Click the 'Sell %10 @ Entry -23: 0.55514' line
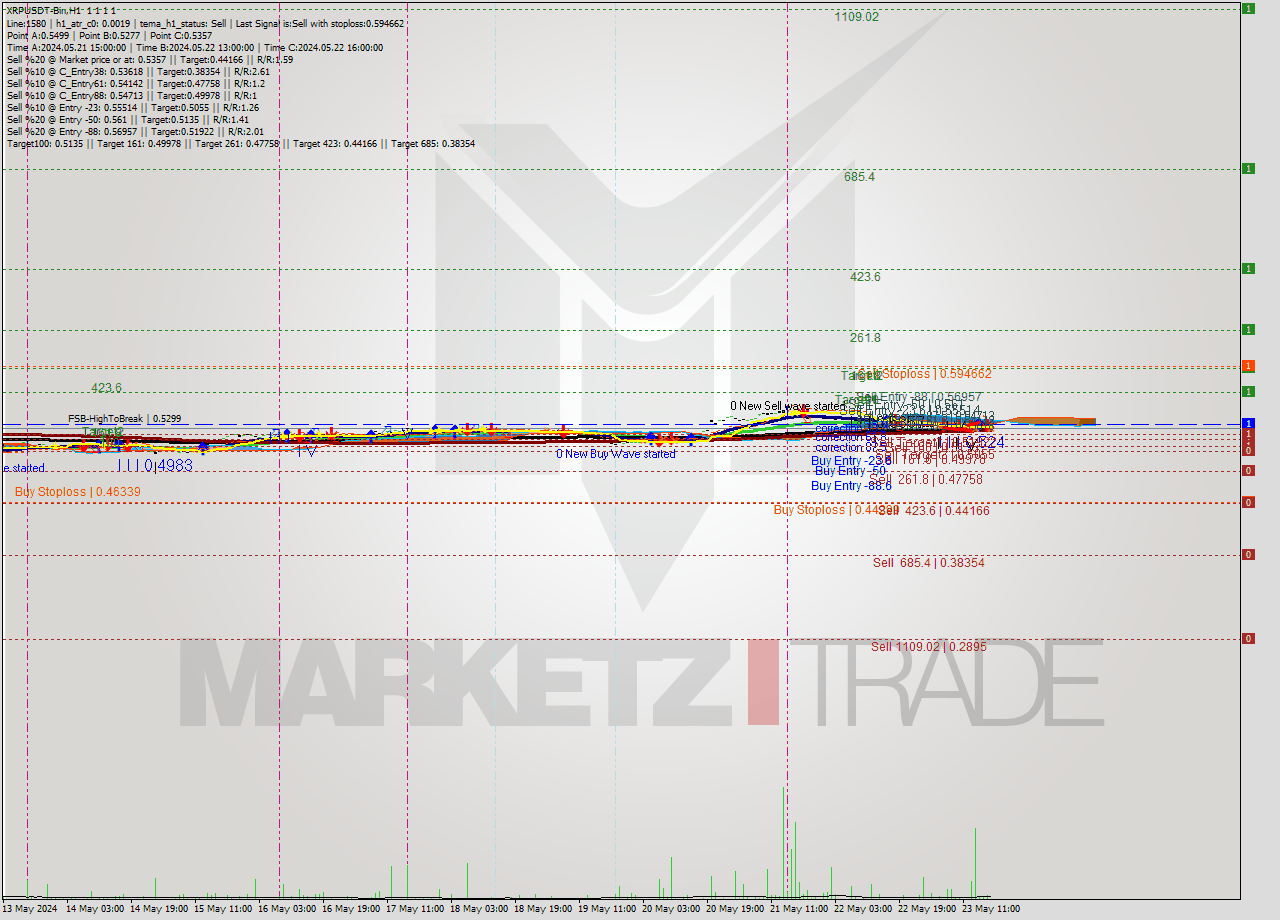This screenshot has height=920, width=1280. 133,107
